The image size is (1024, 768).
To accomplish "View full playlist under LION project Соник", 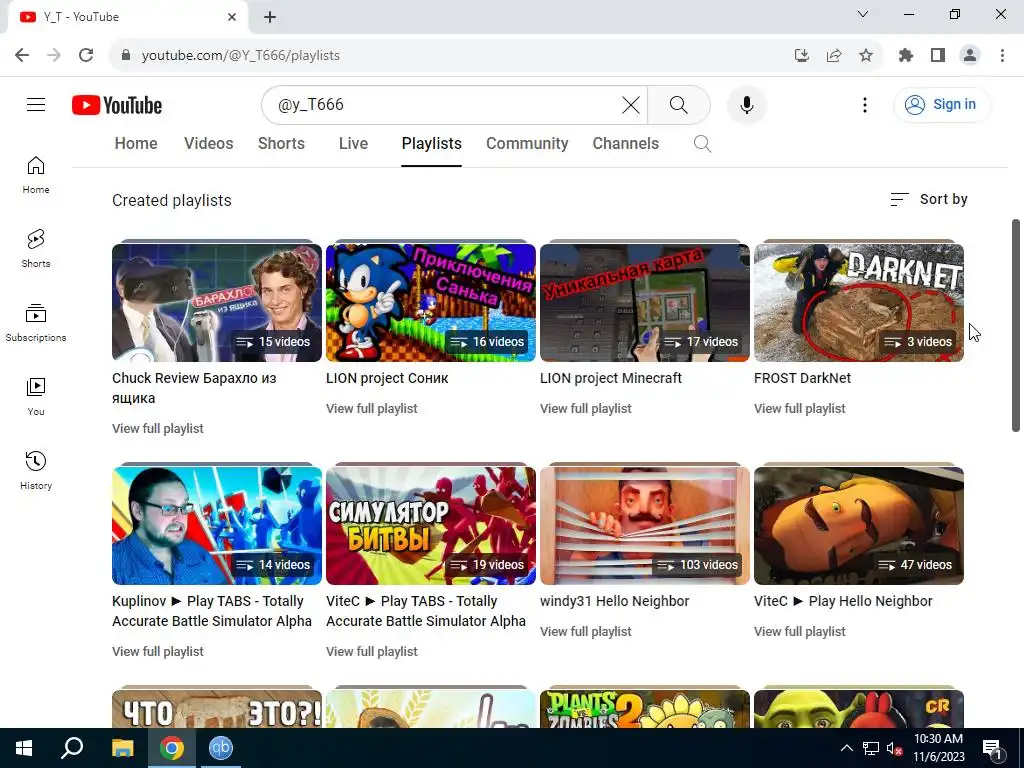I will (x=372, y=409).
